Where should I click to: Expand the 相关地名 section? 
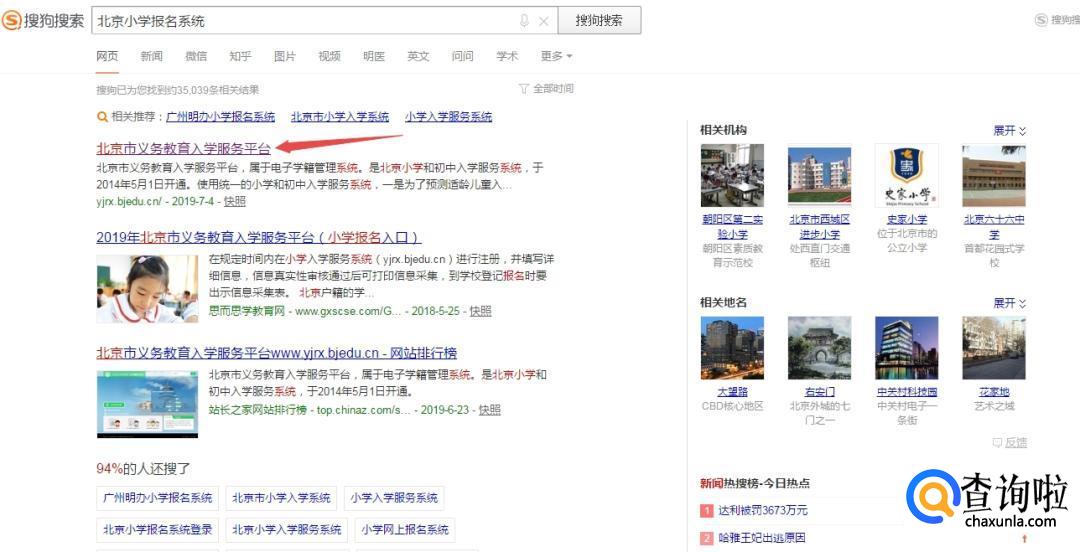tap(1010, 303)
